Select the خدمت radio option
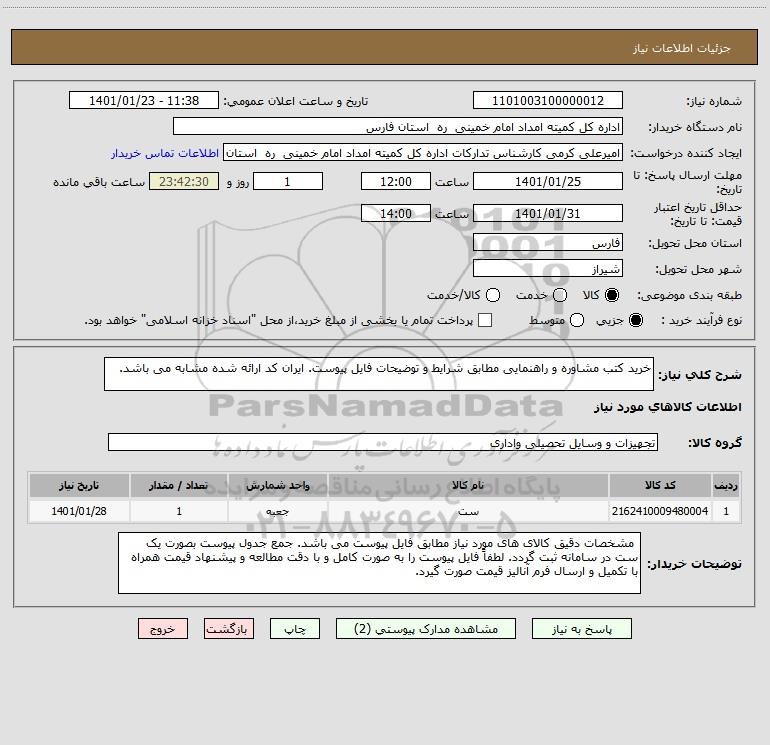This screenshot has height=745, width=770. click(560, 295)
